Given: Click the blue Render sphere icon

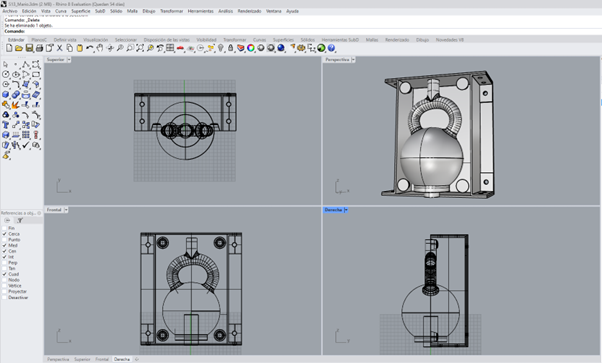Looking at the screenshot, I should pos(281,48).
